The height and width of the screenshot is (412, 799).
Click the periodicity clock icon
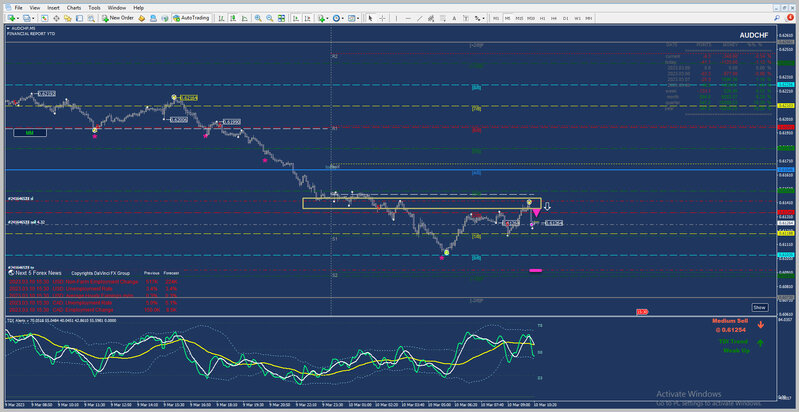(x=336, y=18)
